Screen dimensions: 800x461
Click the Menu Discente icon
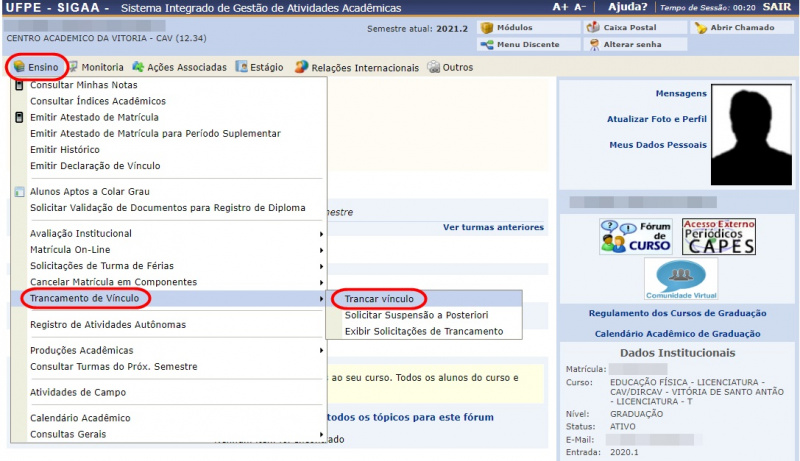(487, 45)
